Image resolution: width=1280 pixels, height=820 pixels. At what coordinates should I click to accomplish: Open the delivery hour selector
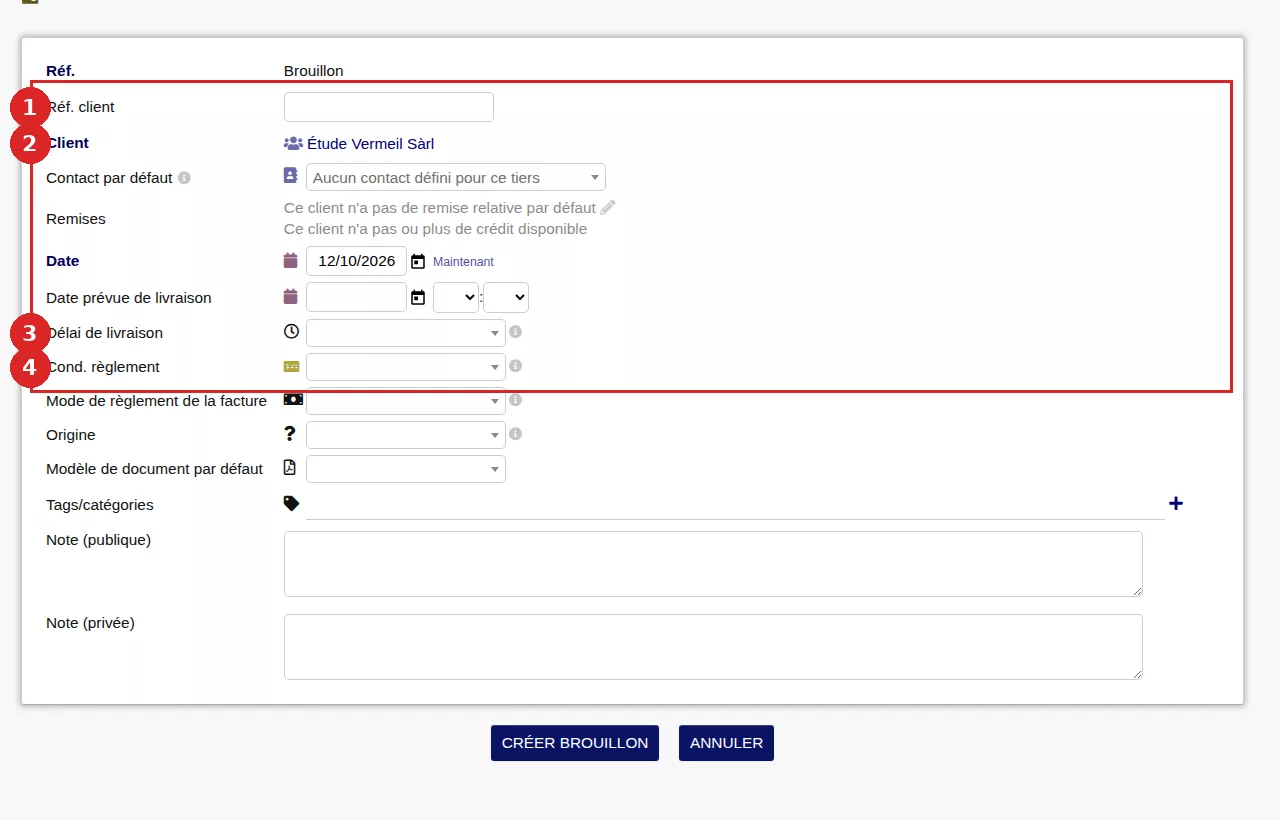[456, 297]
